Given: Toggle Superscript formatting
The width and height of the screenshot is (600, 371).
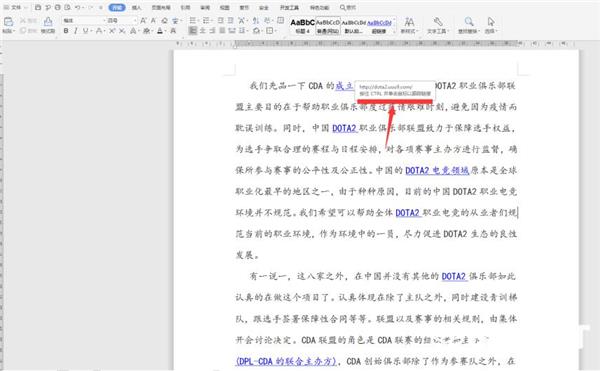Looking at the screenshot, I should point(112,31).
